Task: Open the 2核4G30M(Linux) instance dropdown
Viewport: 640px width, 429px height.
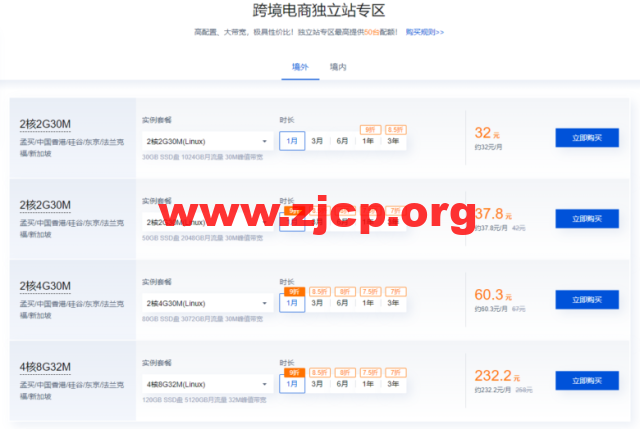Action: (208, 303)
